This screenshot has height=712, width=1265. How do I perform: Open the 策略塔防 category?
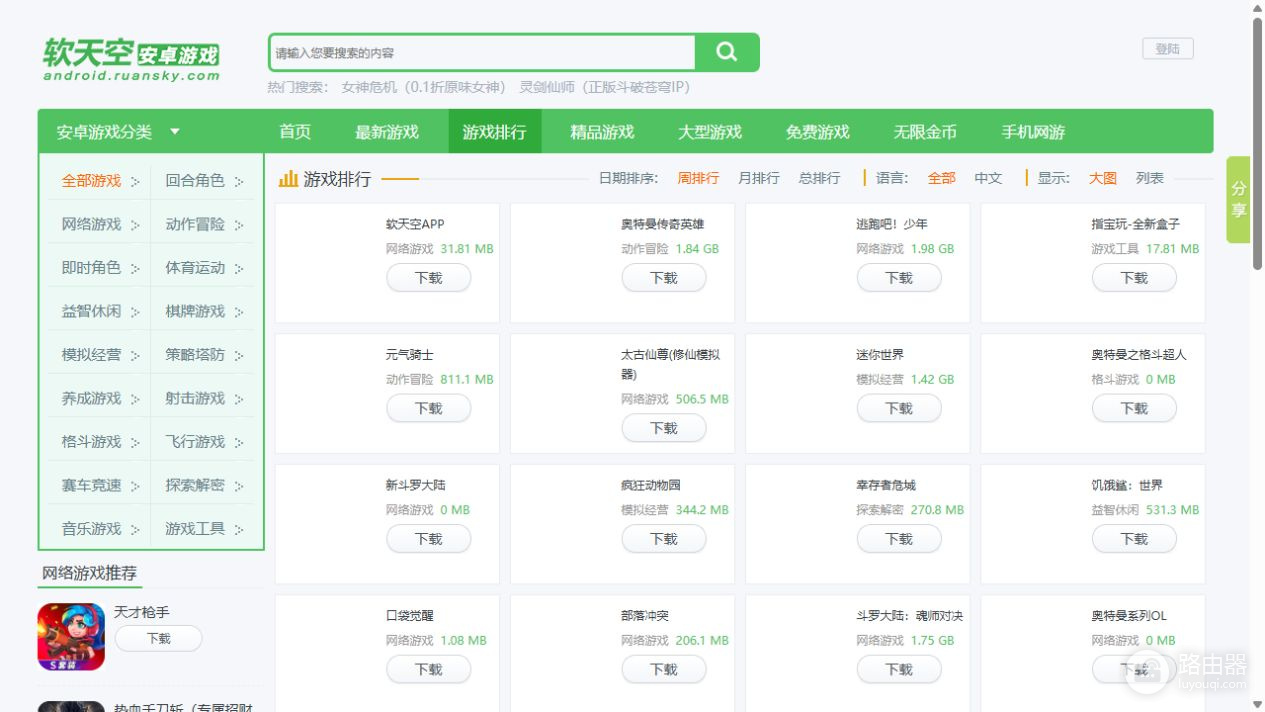pyautogui.click(x=195, y=355)
